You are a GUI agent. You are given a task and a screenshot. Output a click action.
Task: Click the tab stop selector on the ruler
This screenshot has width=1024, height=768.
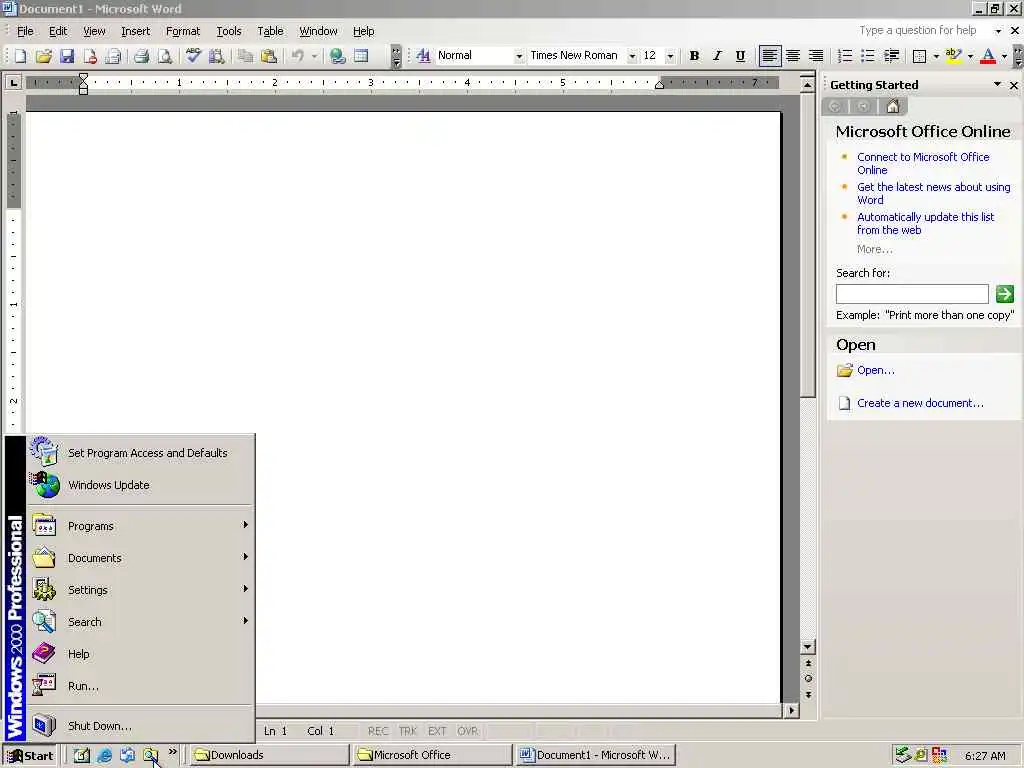(x=13, y=82)
